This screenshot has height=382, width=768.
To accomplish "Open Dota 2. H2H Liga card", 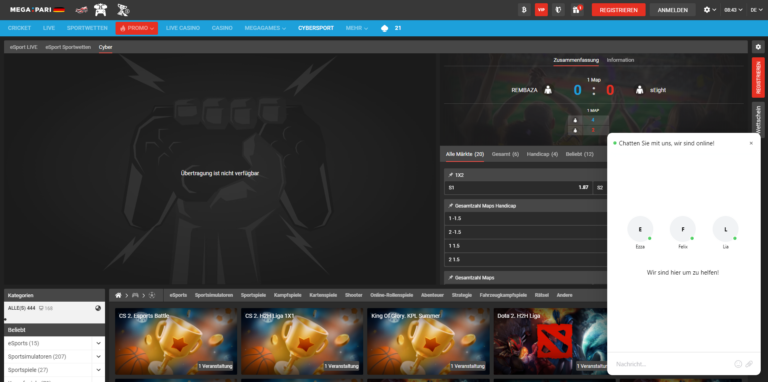I will click(551, 341).
